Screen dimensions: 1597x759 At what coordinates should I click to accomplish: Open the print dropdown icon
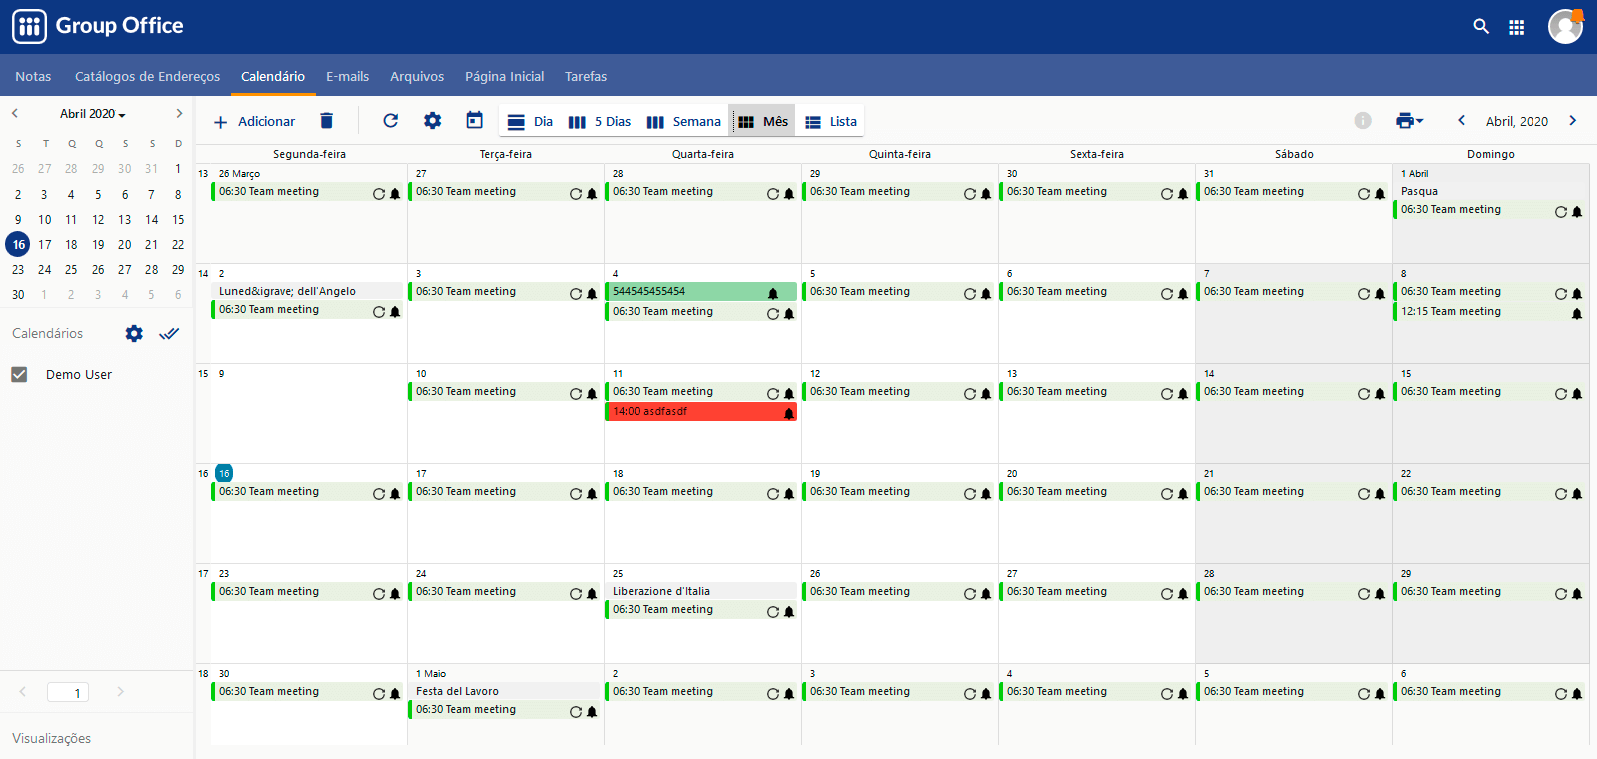1409,121
